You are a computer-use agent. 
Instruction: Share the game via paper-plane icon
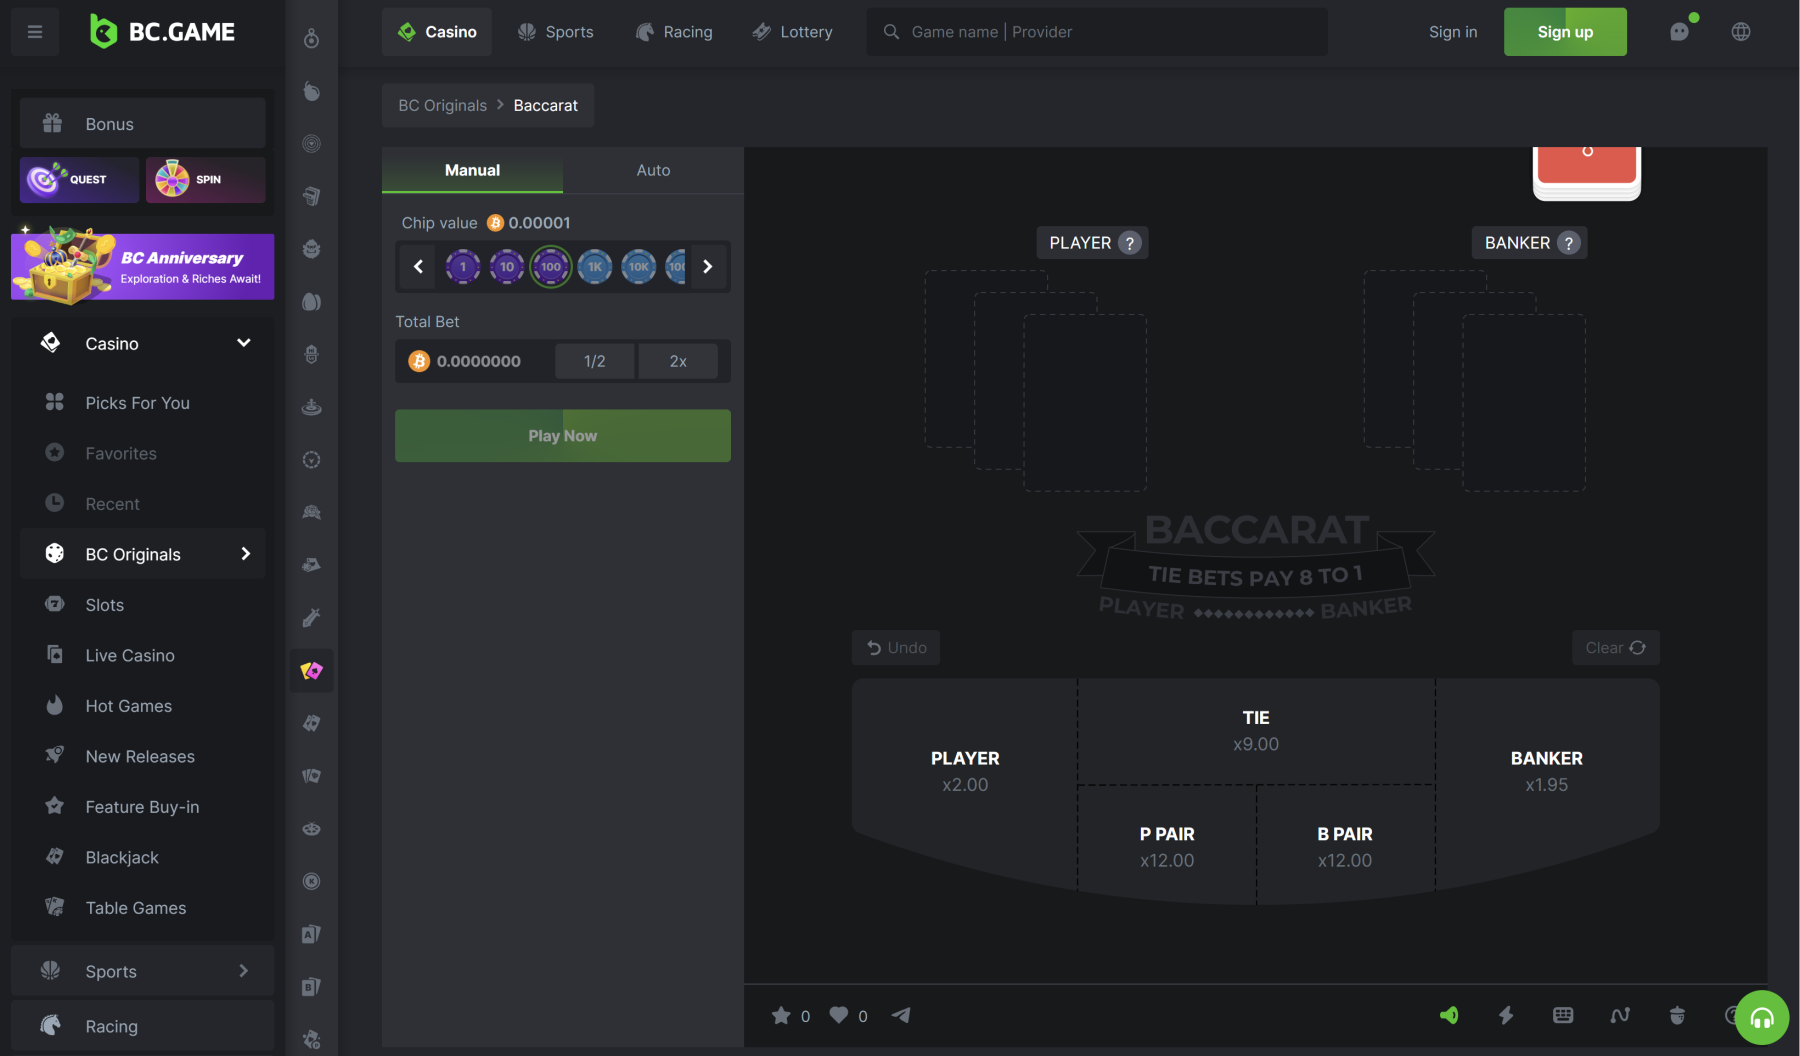(x=901, y=1016)
